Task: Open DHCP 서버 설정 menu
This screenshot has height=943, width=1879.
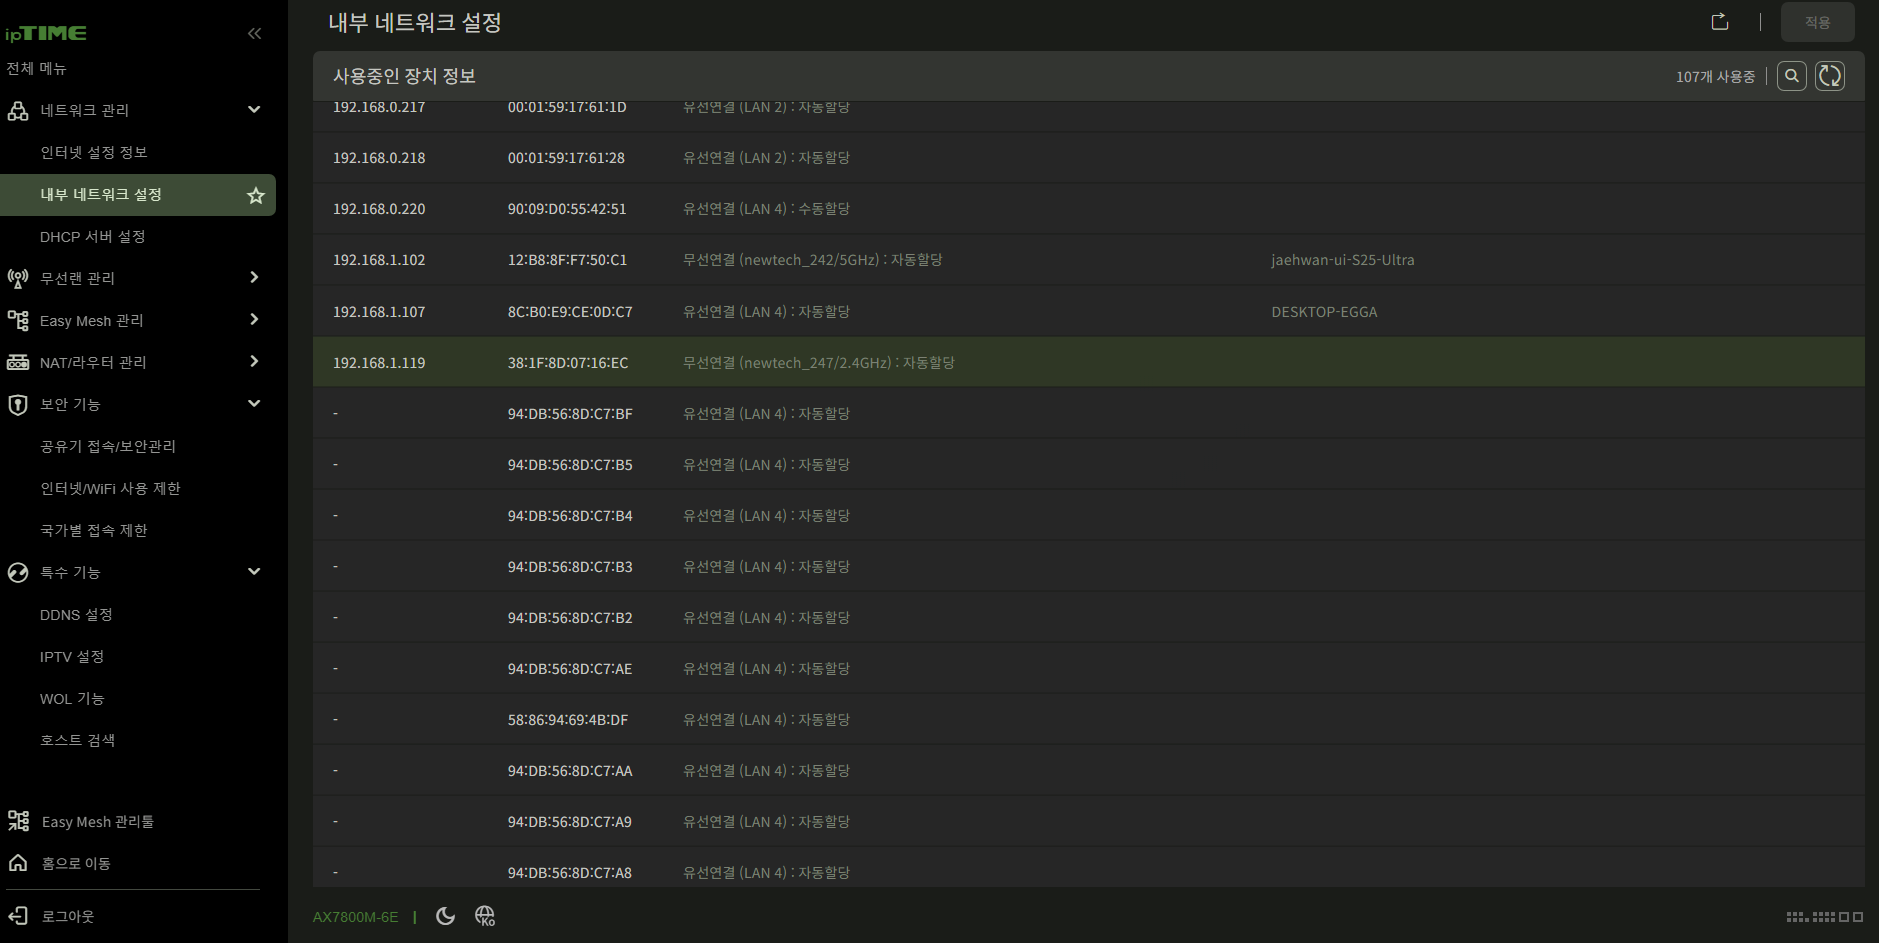Action: (93, 236)
